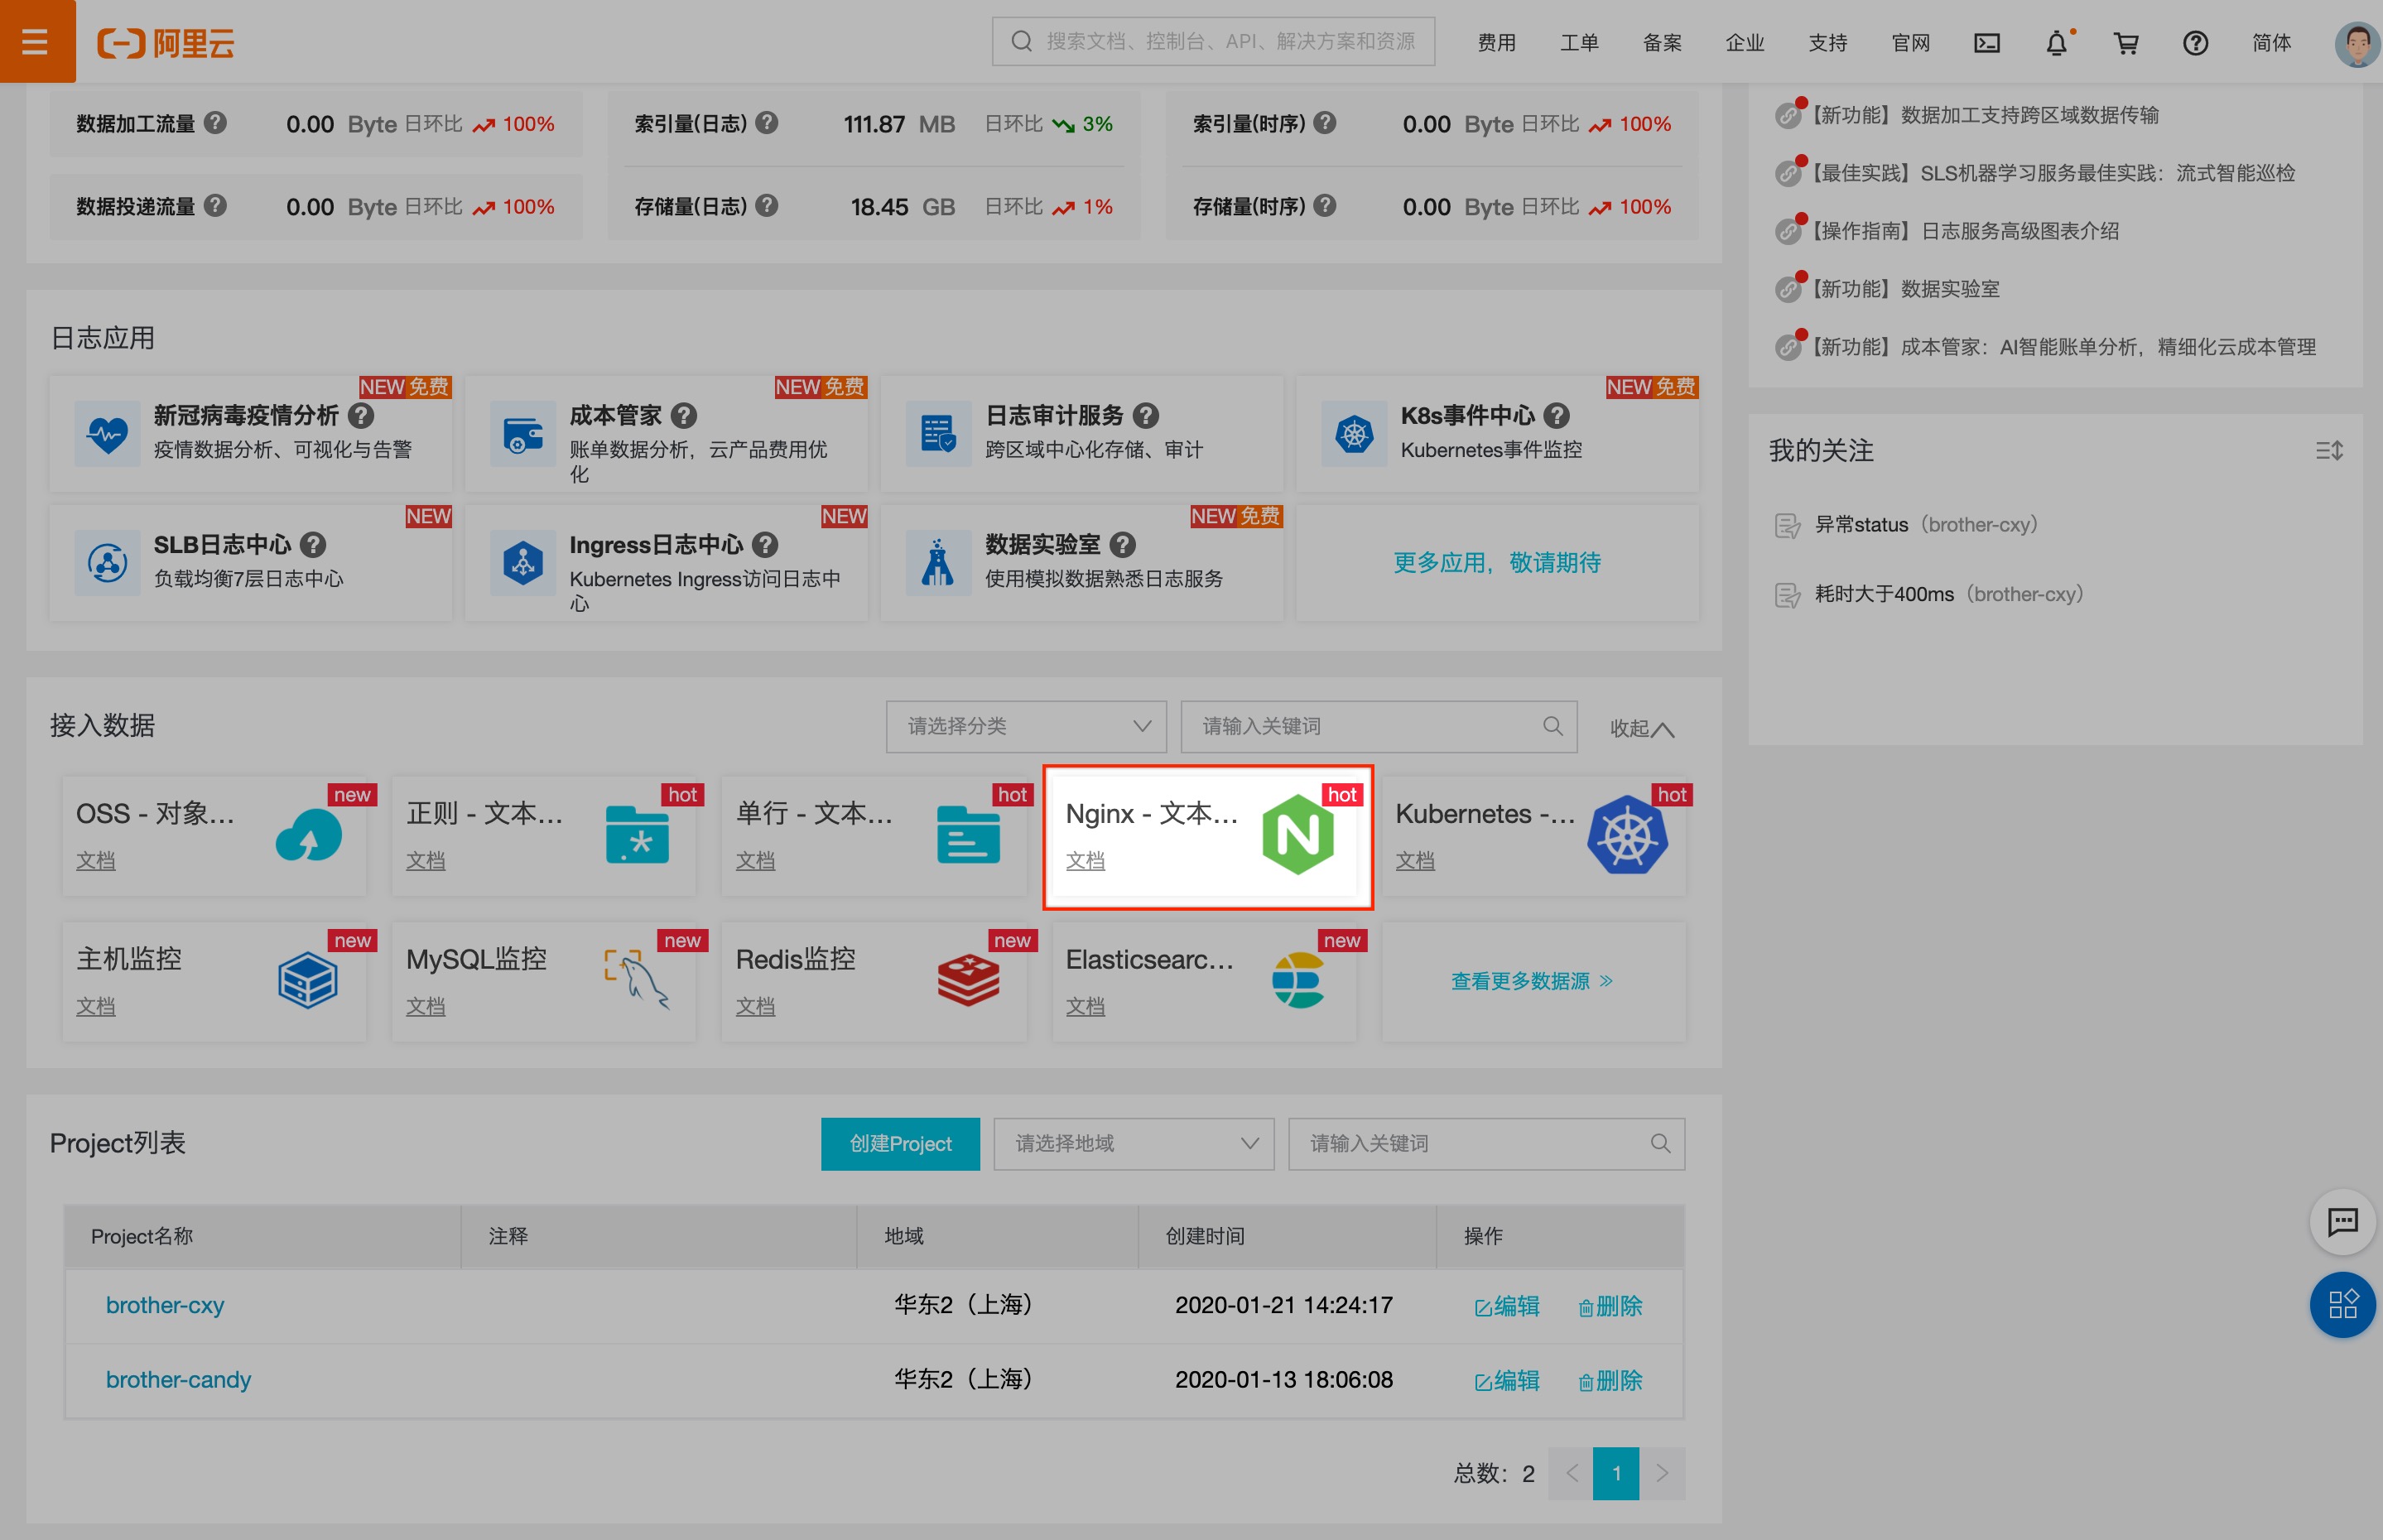Screen dimensions: 2383x1540
Task: Select the 单行 - 文本 data source card
Action: click(x=873, y=836)
